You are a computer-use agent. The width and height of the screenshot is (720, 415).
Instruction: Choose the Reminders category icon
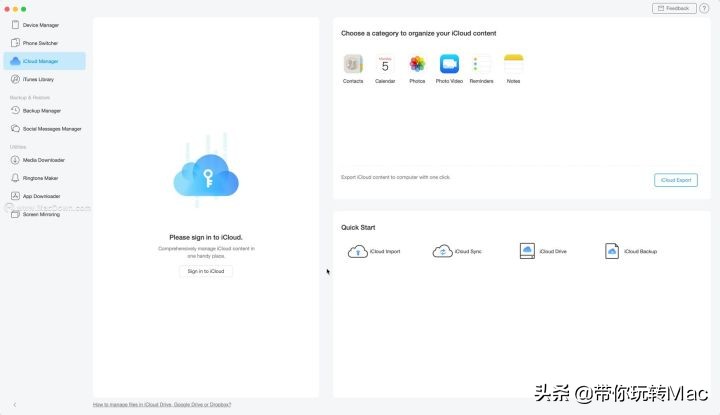pyautogui.click(x=481, y=64)
